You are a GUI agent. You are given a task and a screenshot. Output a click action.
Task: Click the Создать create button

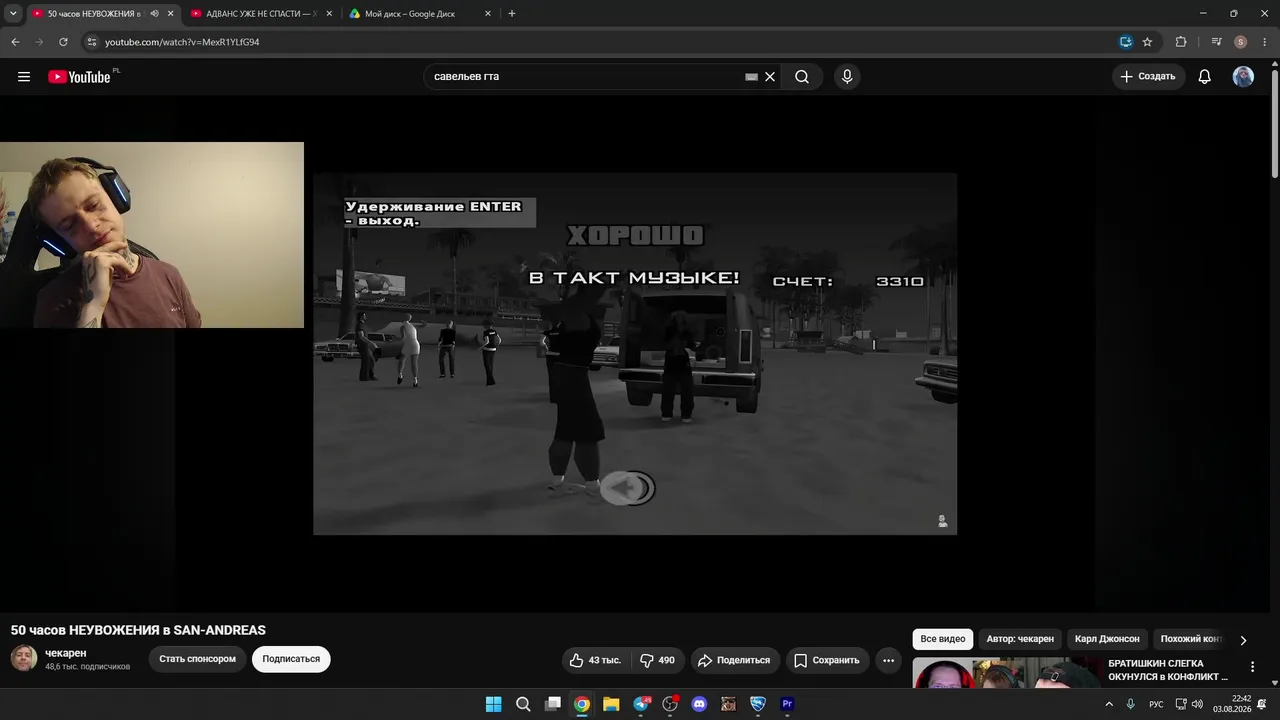click(x=1148, y=77)
